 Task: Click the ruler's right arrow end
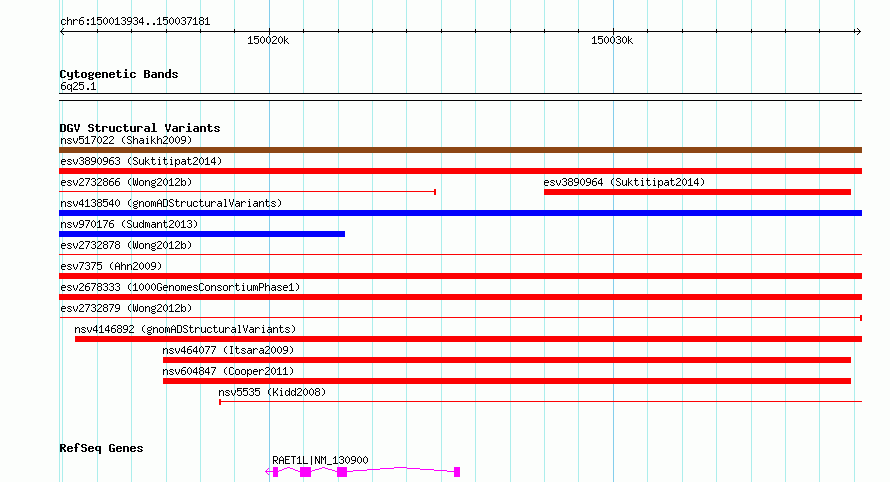coord(858,32)
